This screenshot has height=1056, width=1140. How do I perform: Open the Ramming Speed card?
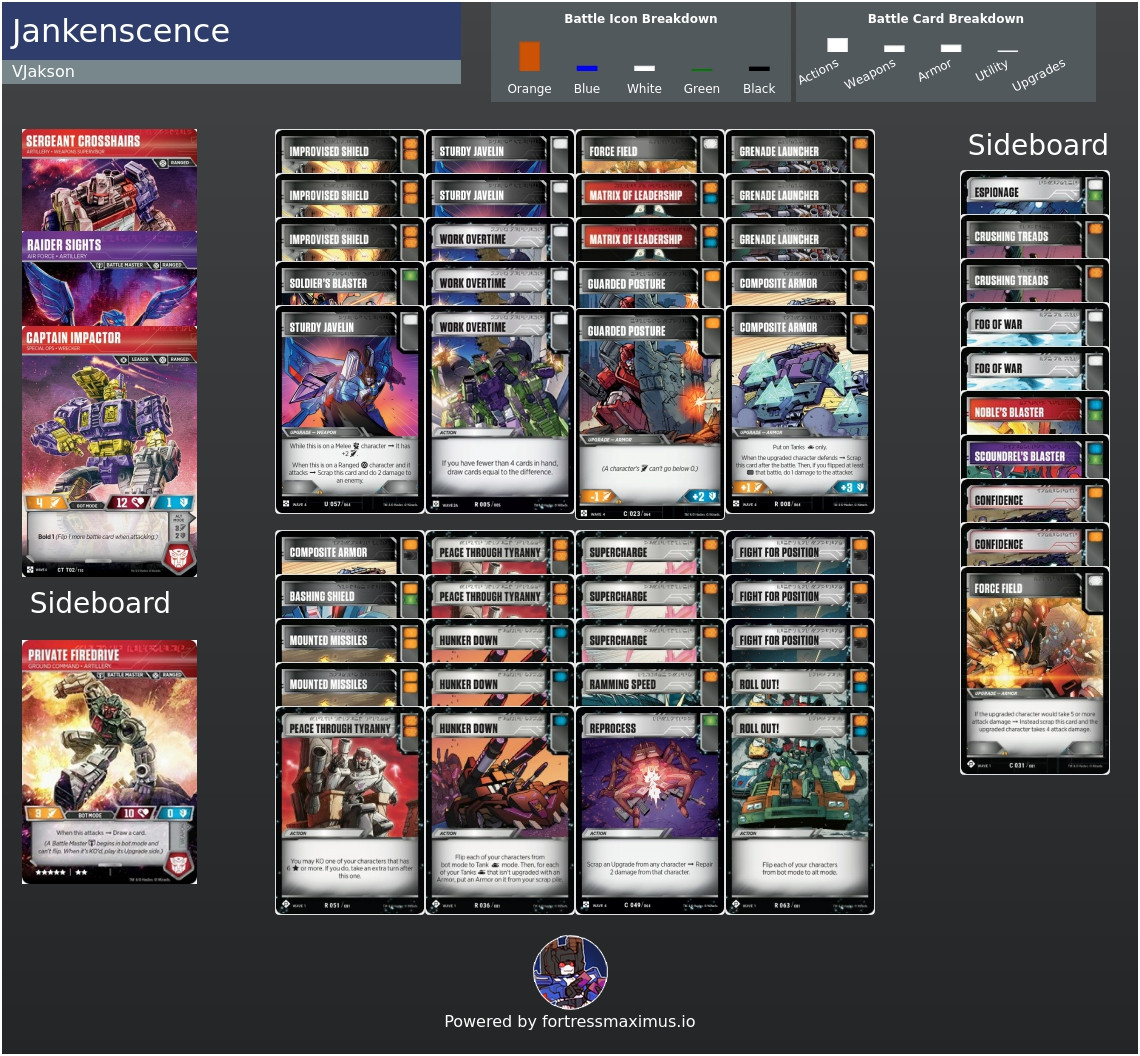point(650,684)
